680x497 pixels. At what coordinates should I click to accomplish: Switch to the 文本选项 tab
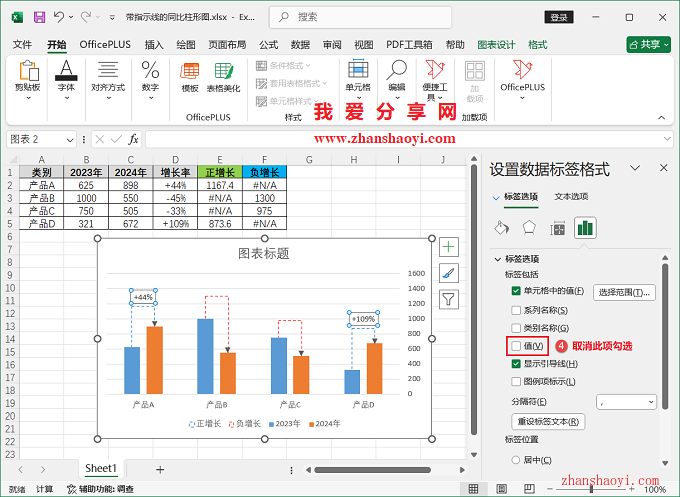tap(571, 196)
